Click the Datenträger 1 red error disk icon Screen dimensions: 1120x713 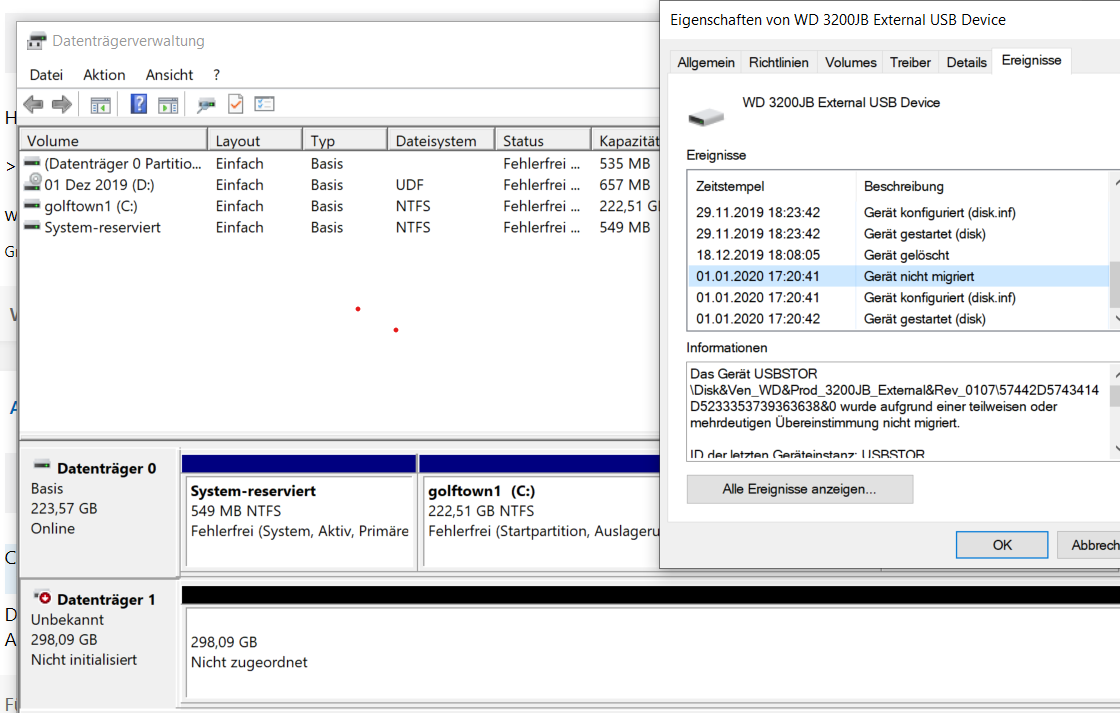pyautogui.click(x=42, y=597)
